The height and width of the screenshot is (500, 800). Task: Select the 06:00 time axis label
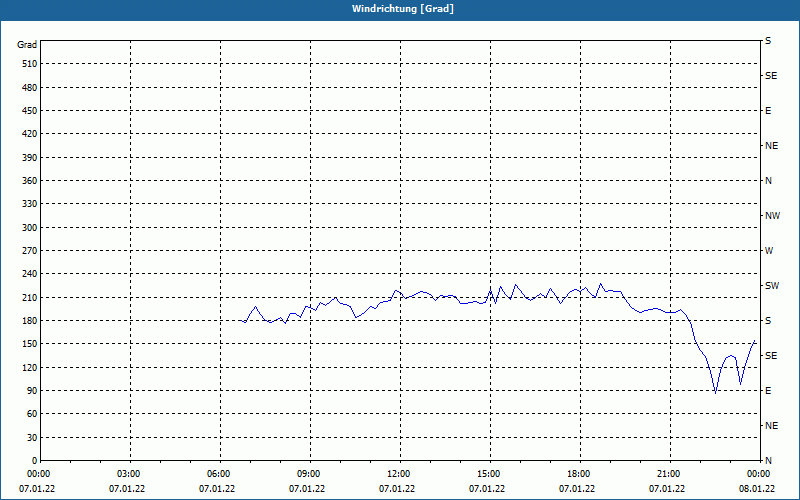[x=219, y=474]
